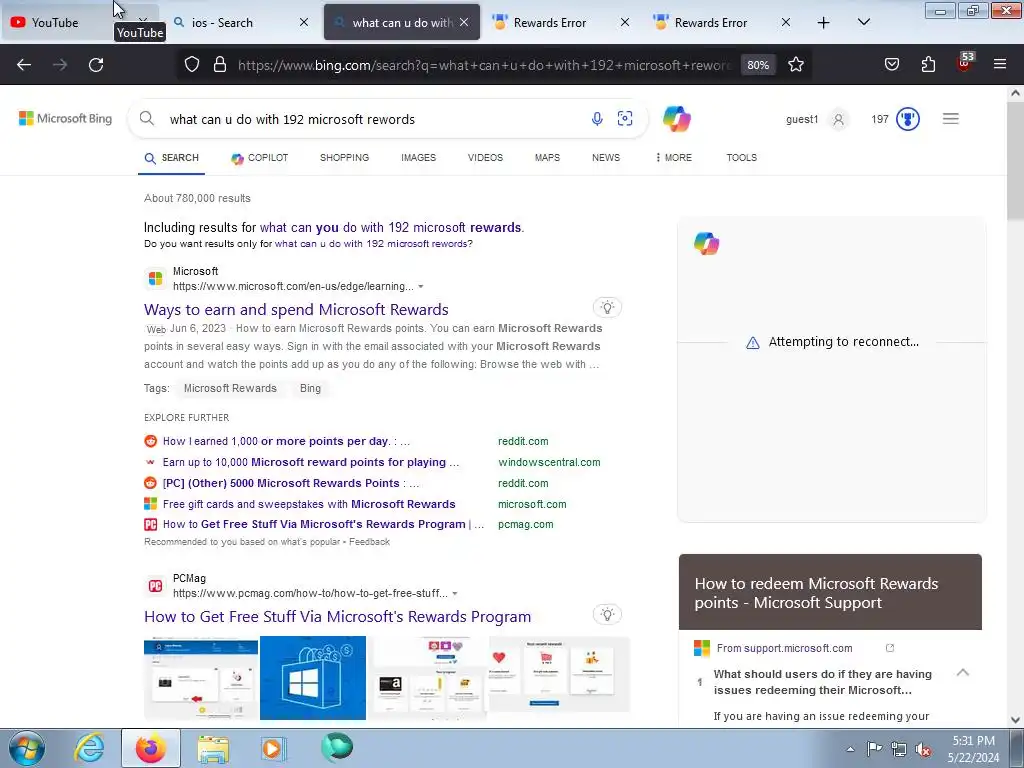Click the Microsoft Rewards tag

[230, 388]
